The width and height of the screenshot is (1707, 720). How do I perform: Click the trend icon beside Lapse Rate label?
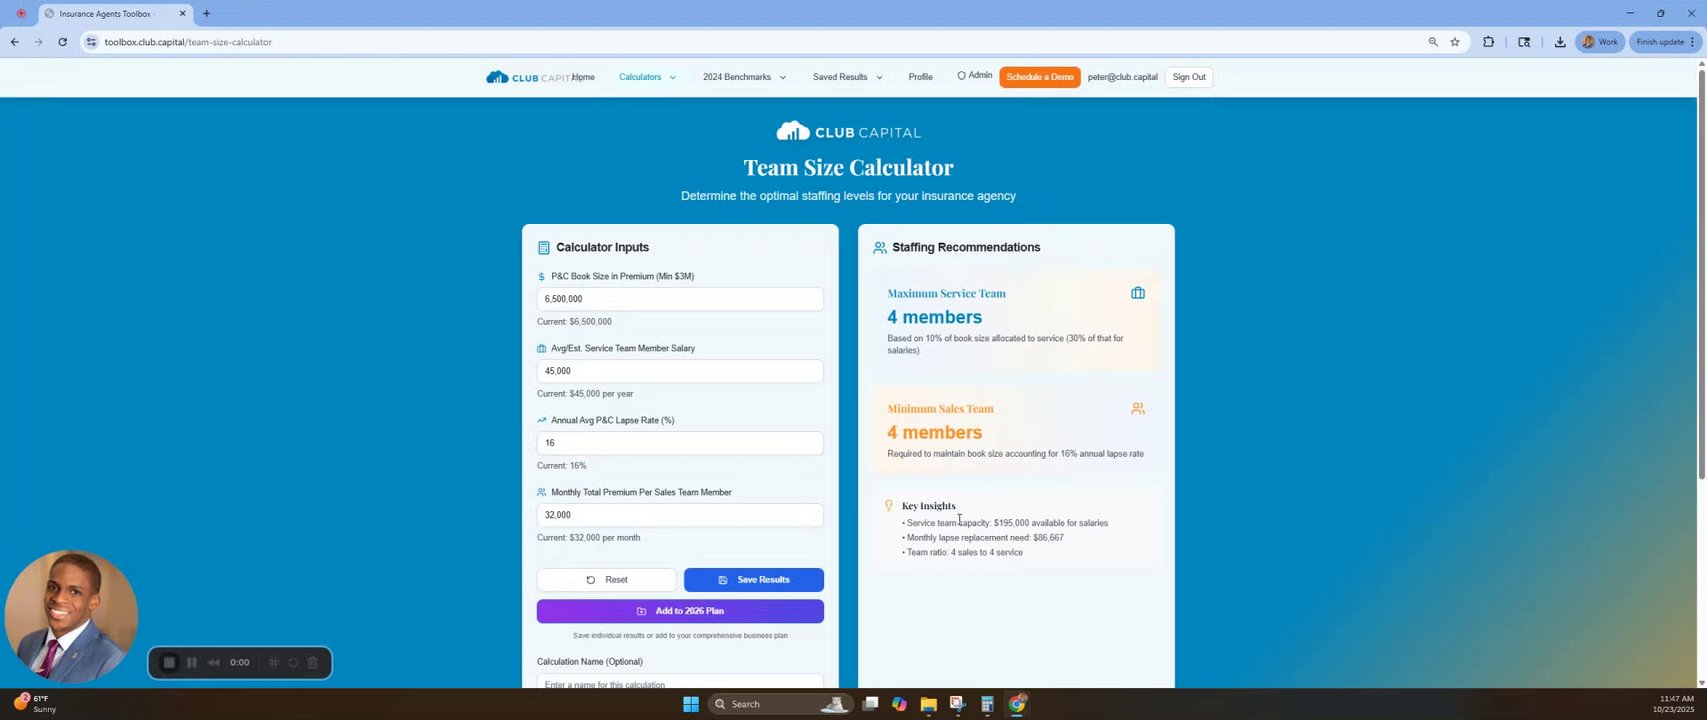tap(541, 421)
